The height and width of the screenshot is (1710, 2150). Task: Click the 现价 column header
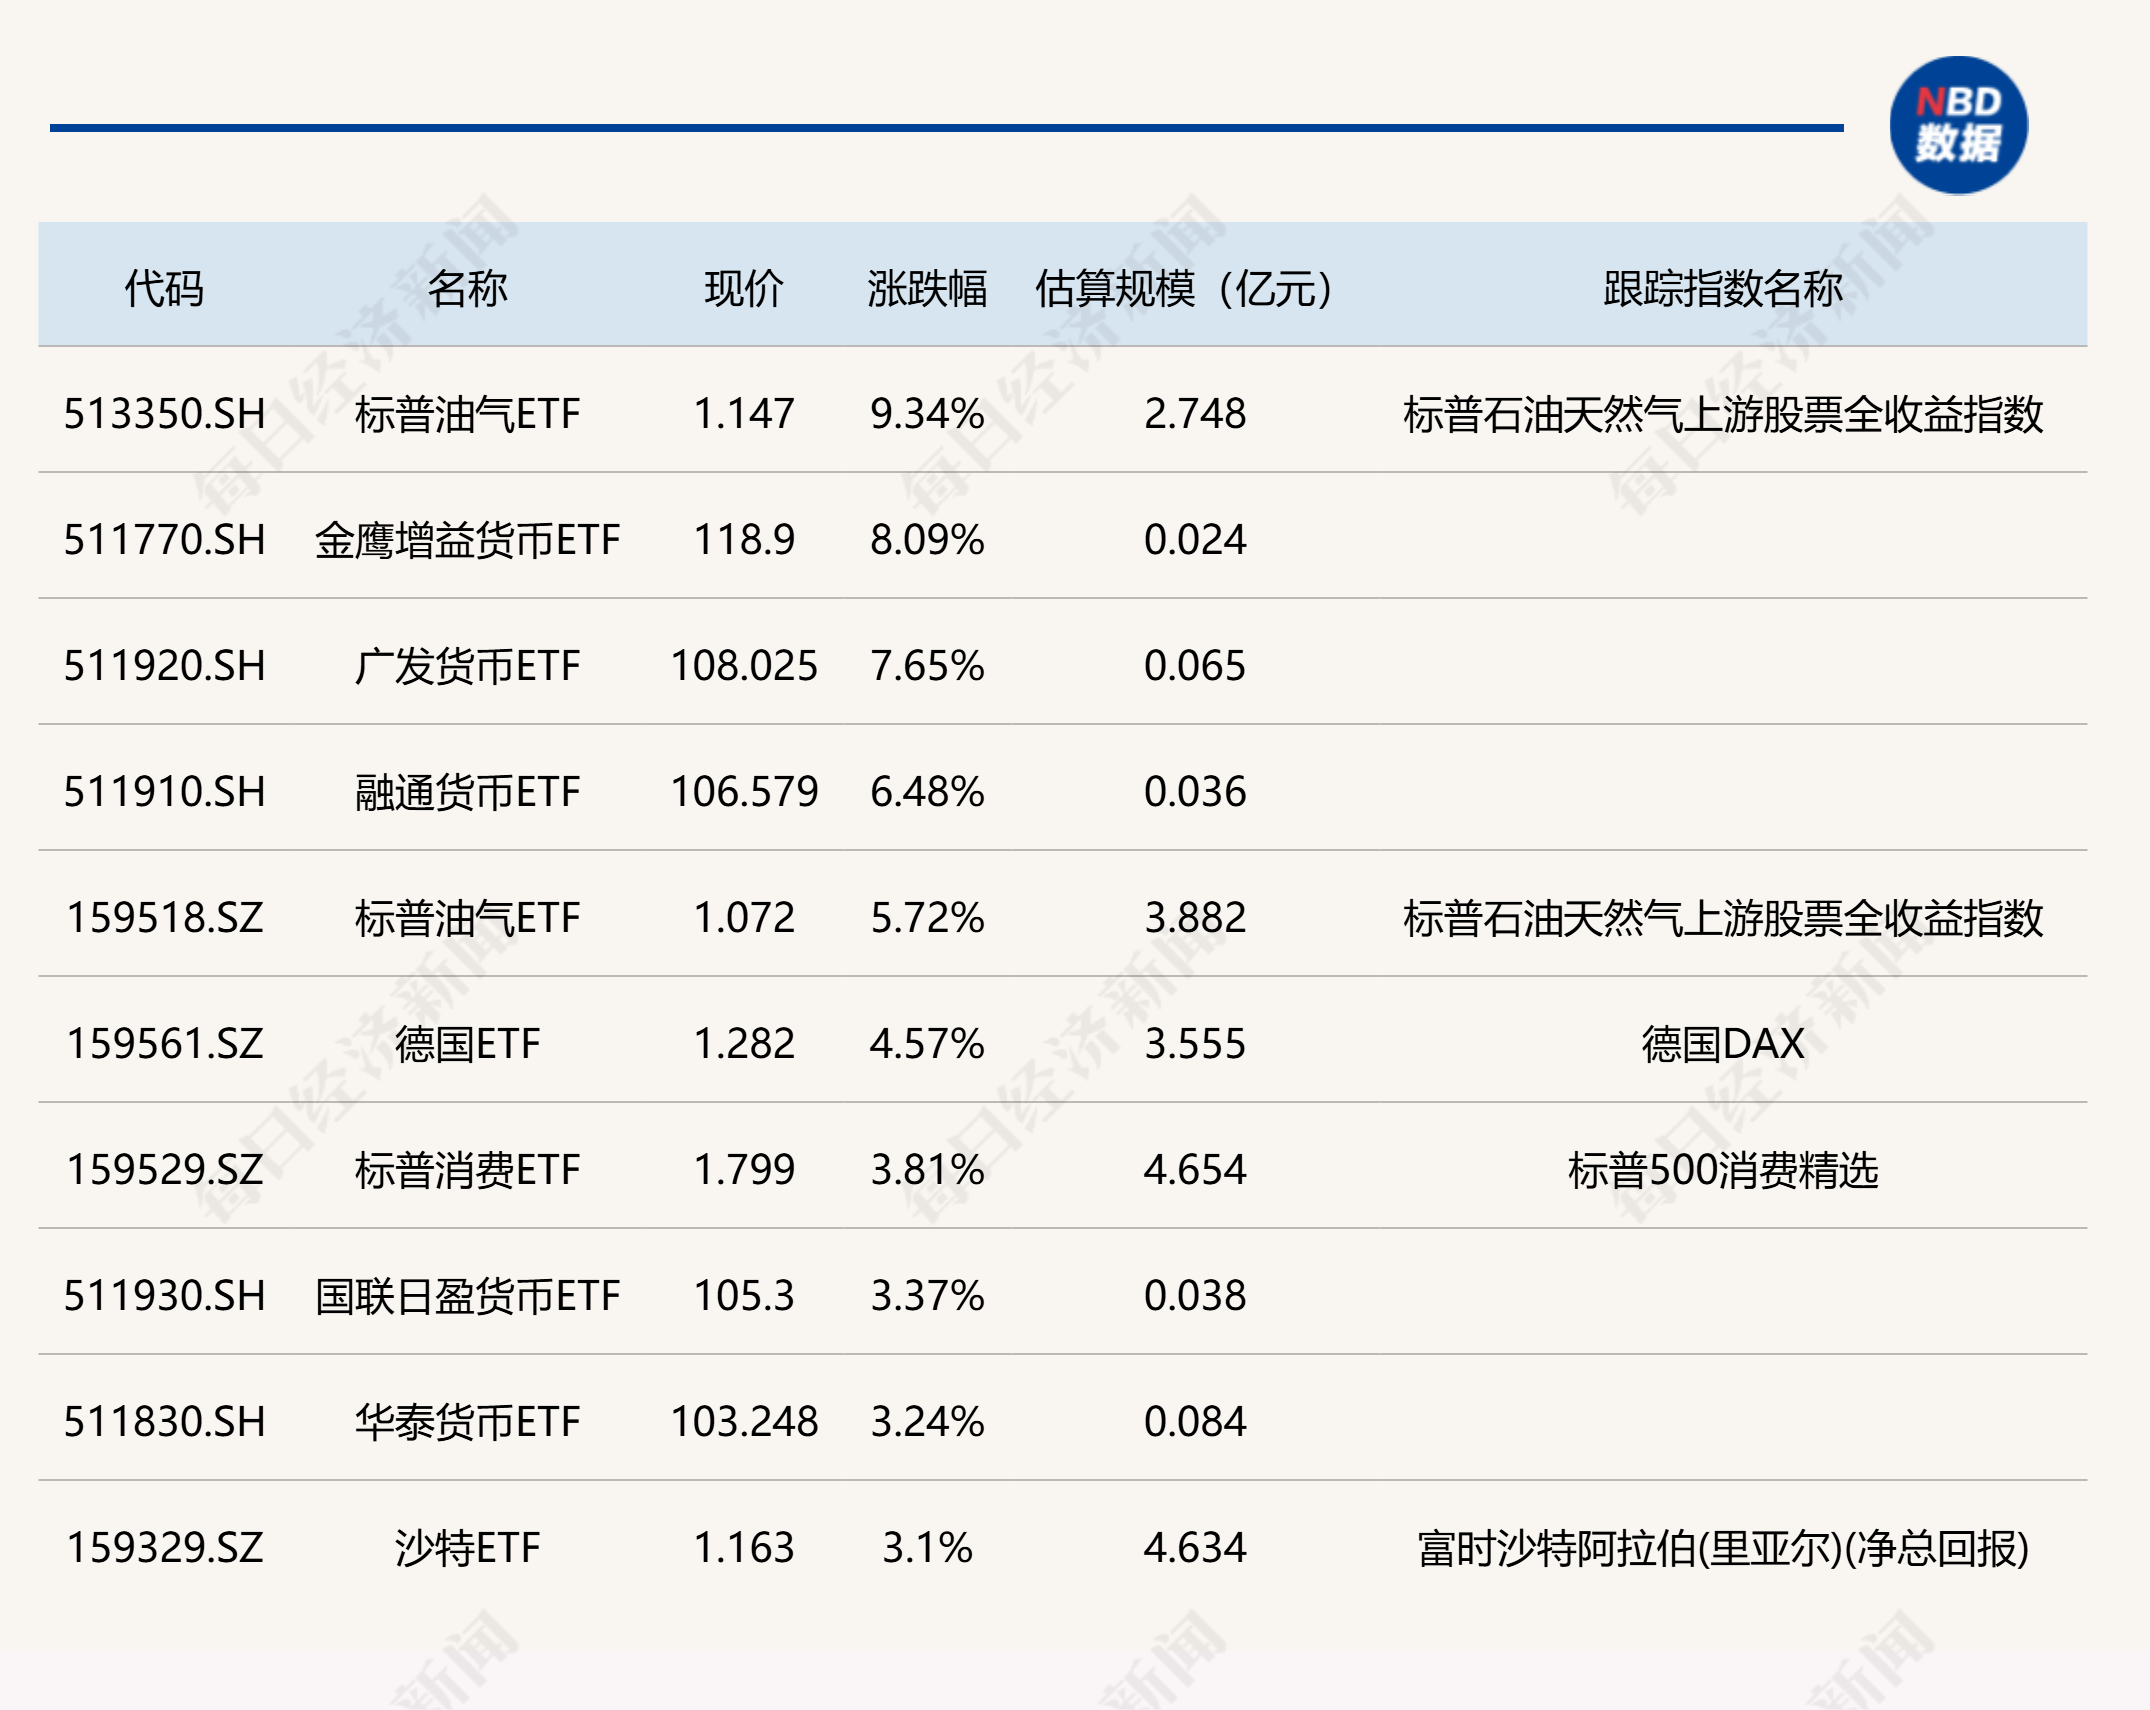743,288
